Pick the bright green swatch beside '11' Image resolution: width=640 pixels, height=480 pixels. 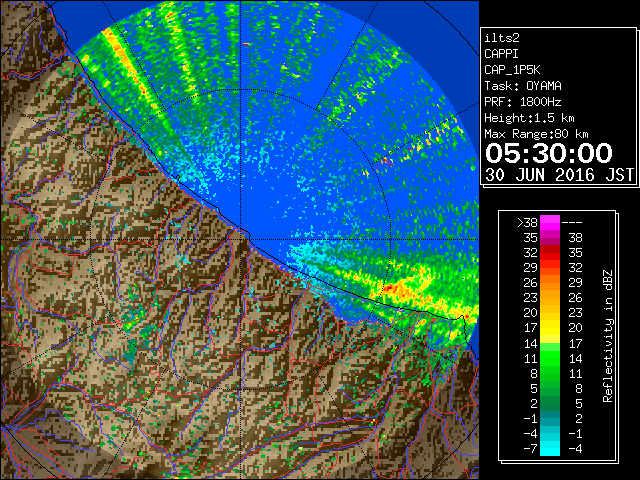(x=550, y=358)
